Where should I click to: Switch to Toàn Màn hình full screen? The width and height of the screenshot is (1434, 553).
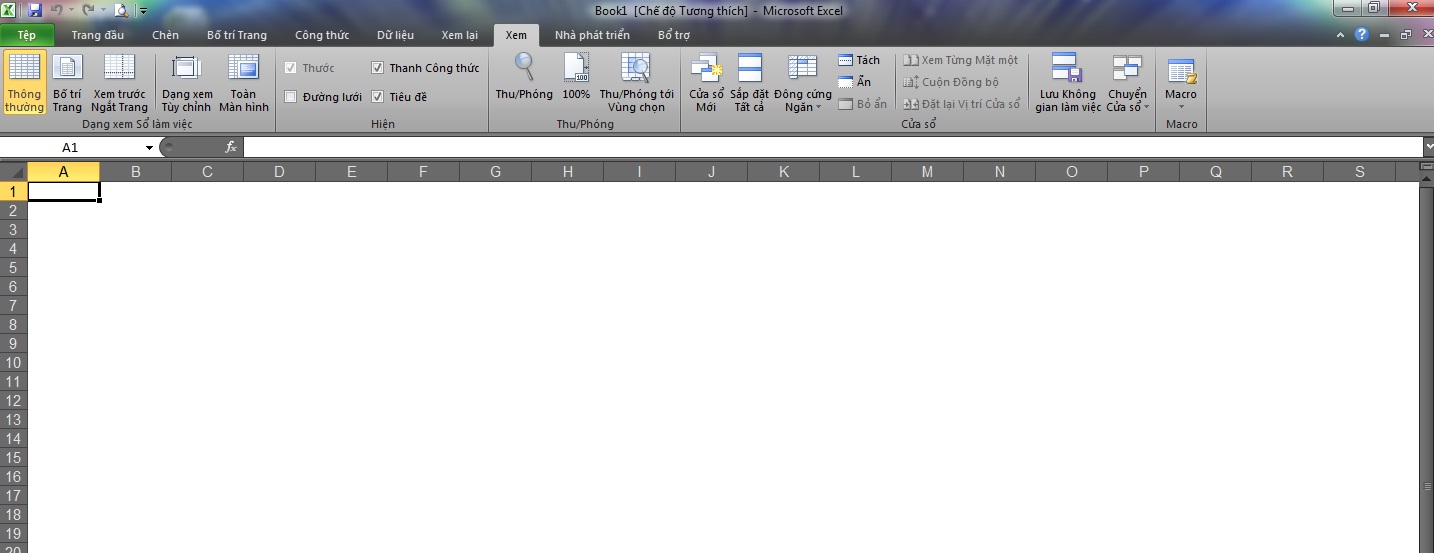[x=244, y=83]
